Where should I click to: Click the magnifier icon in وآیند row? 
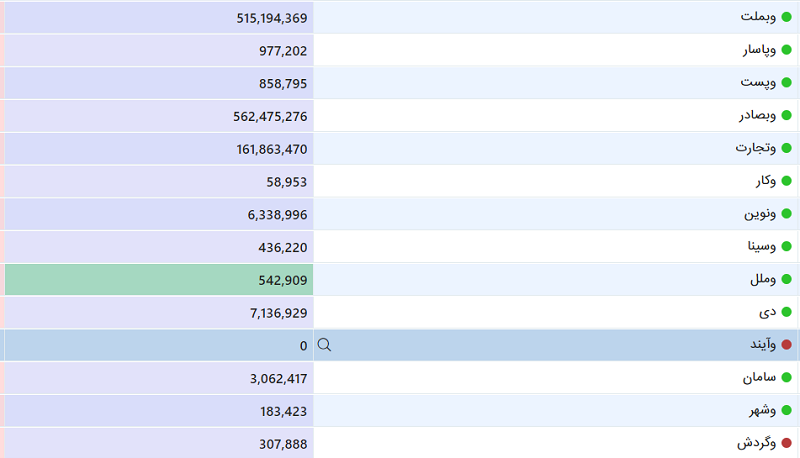tap(324, 345)
